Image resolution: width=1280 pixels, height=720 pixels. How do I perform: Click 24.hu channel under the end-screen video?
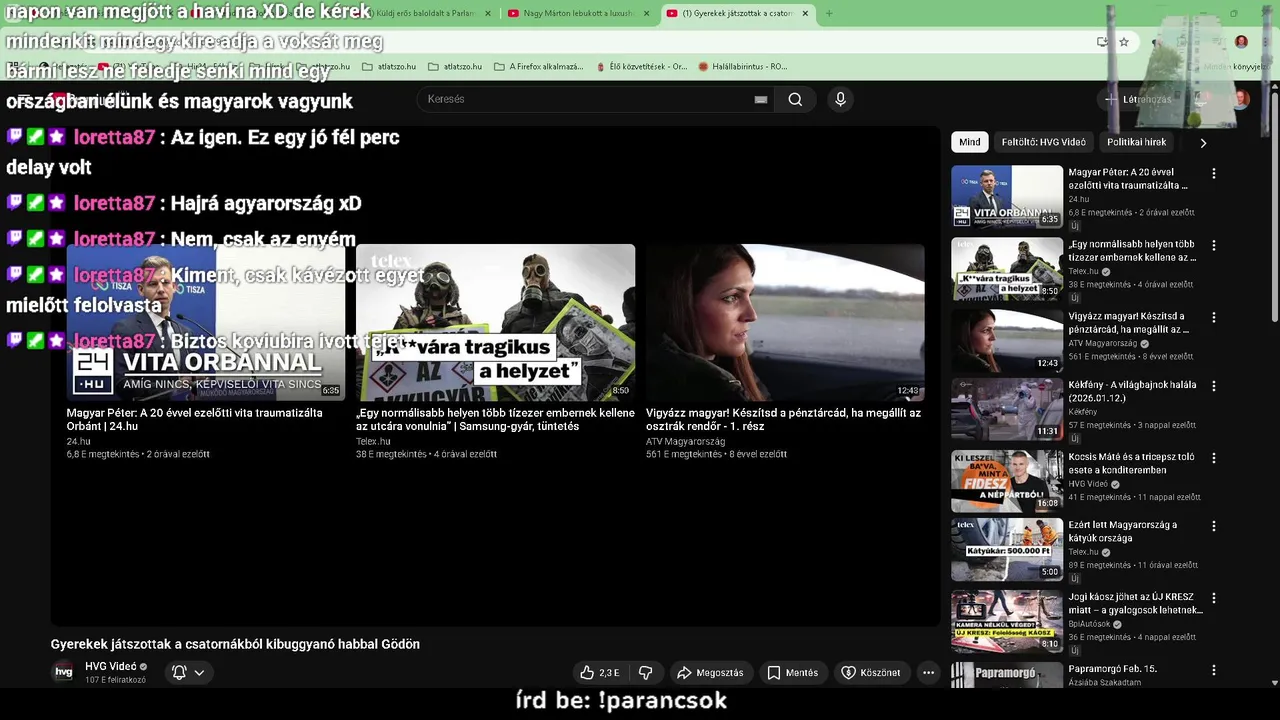point(78,441)
